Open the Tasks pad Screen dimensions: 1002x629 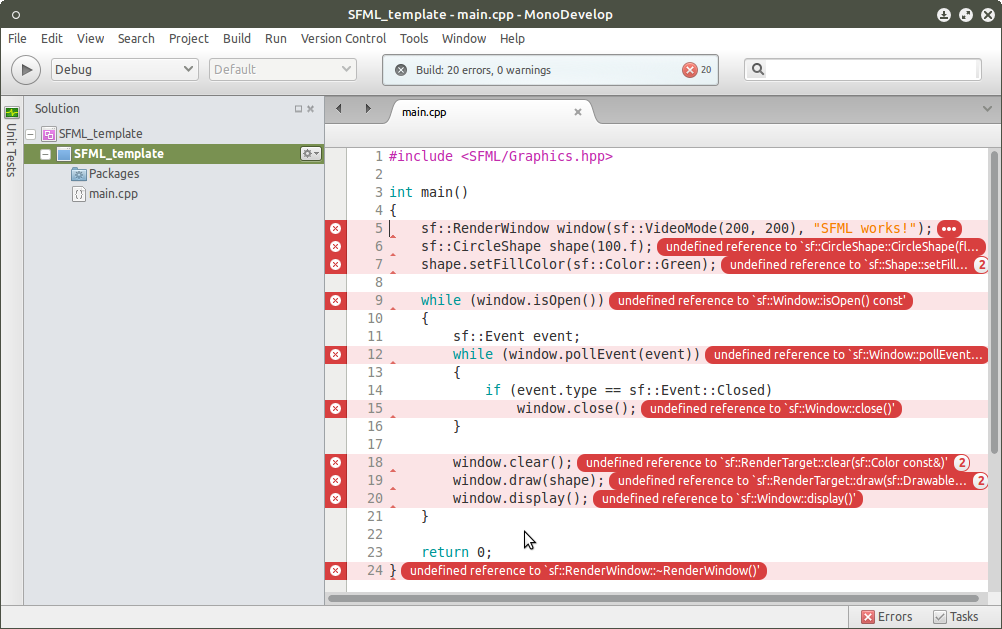pyautogui.click(x=956, y=617)
